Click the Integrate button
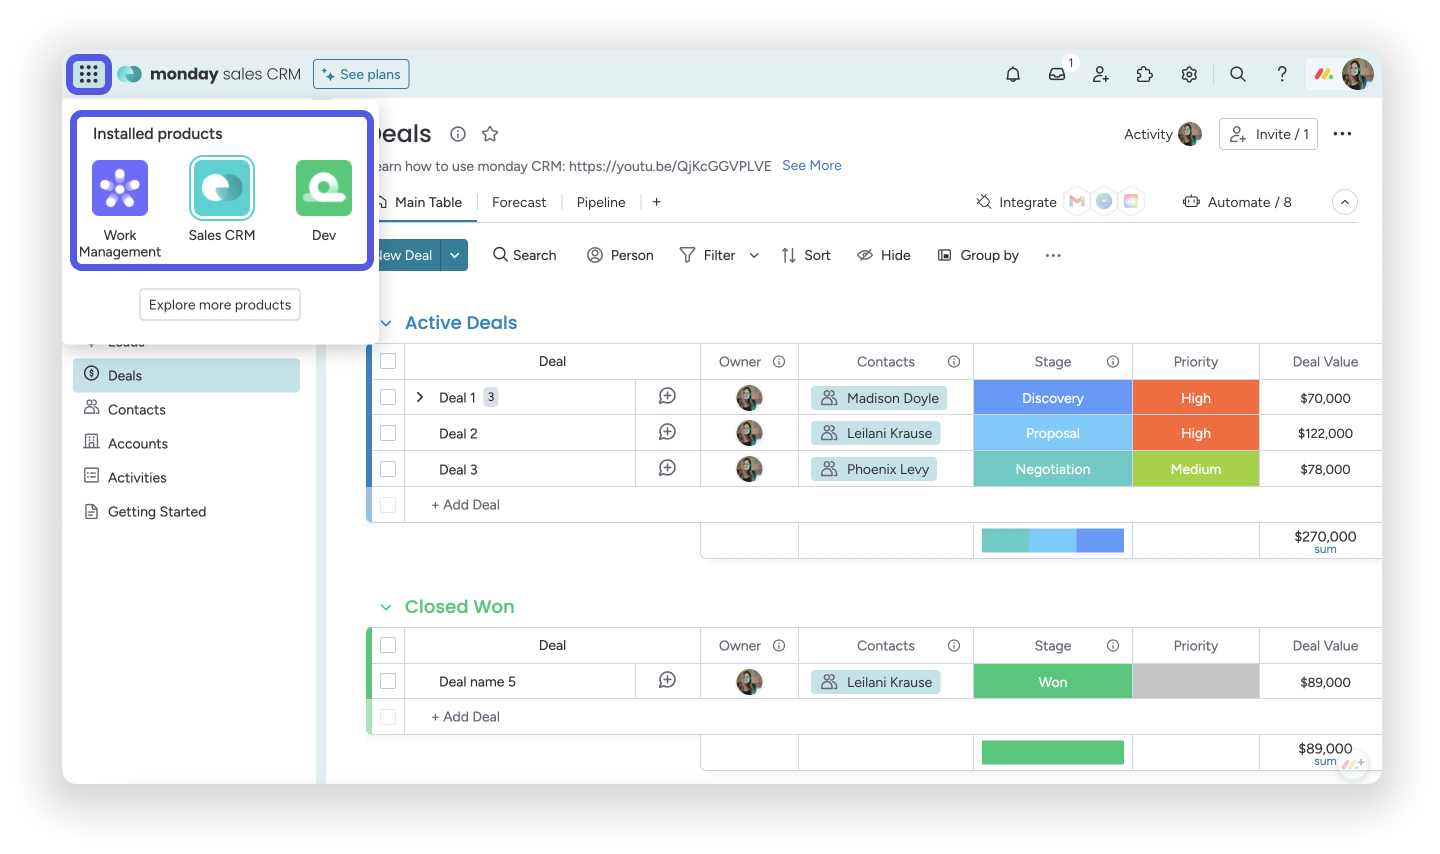Image resolution: width=1440 pixels, height=854 pixels. coord(1016,202)
